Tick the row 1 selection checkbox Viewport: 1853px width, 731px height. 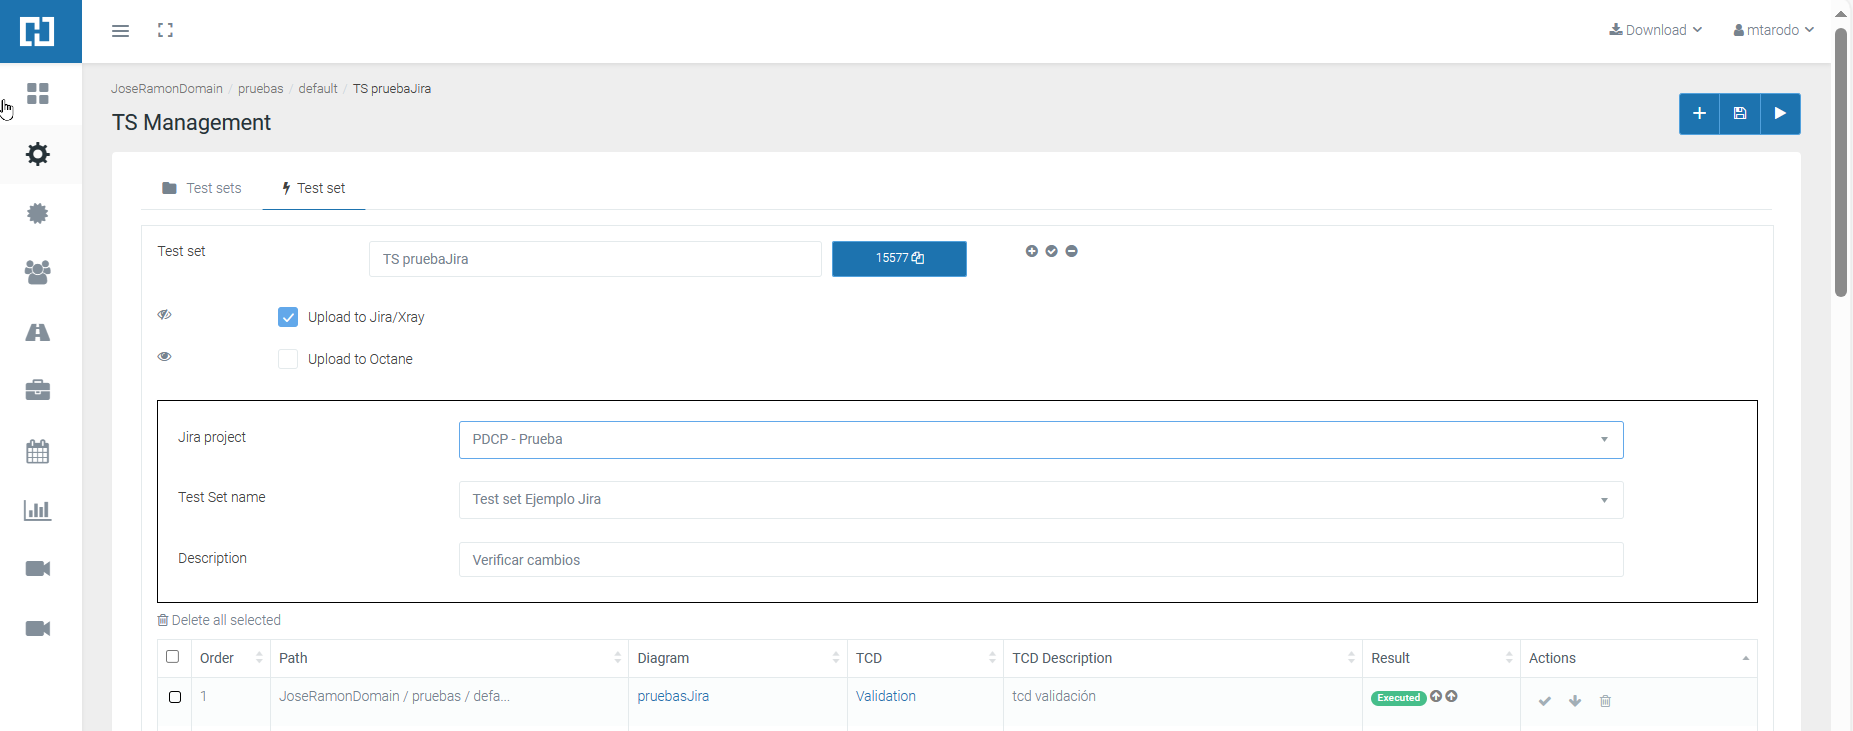175,697
